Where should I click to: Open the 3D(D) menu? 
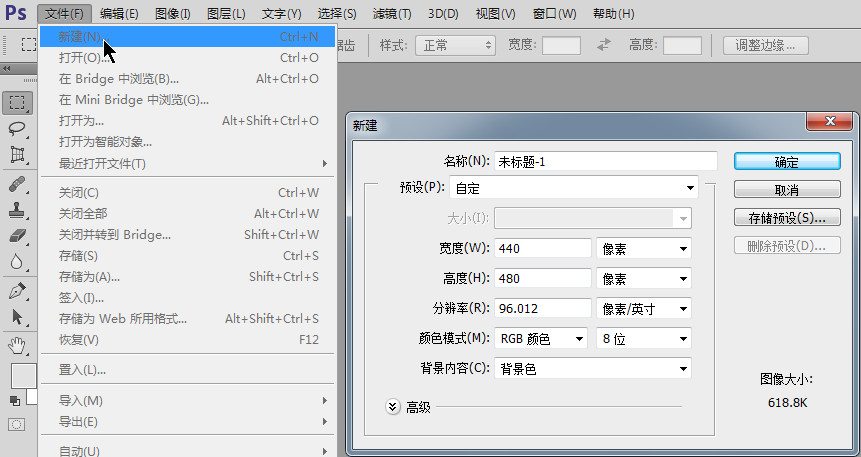[443, 14]
